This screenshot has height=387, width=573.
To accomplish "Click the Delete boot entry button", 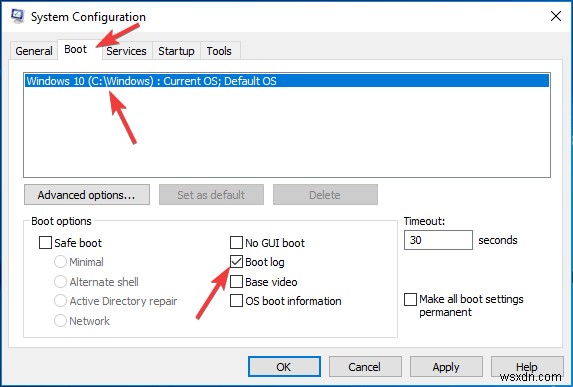I will point(325,195).
